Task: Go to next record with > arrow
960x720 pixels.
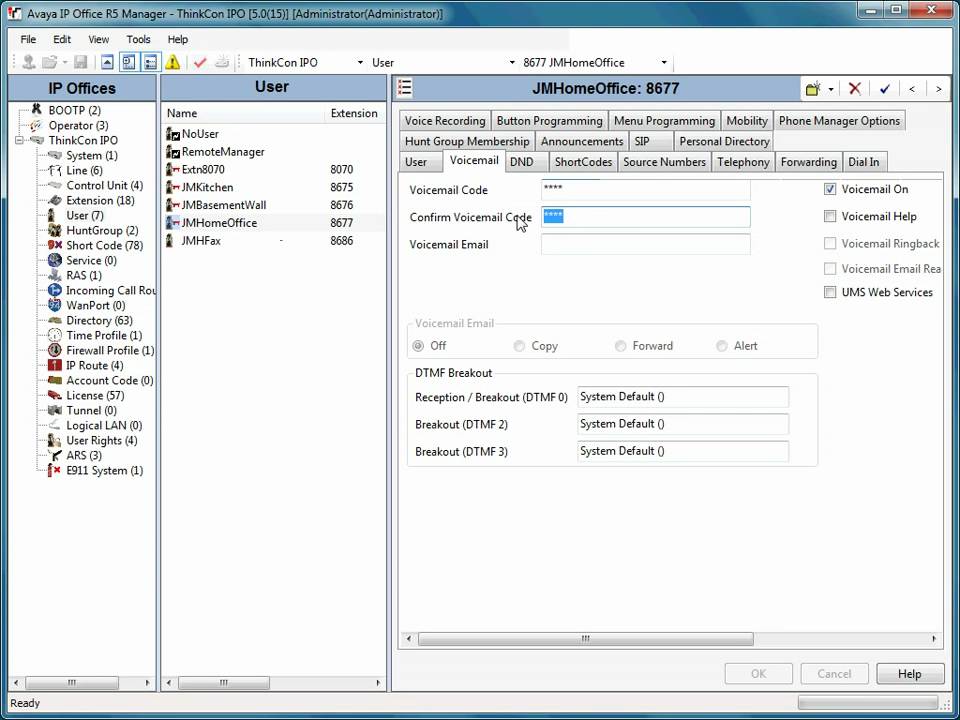Action: tap(939, 89)
